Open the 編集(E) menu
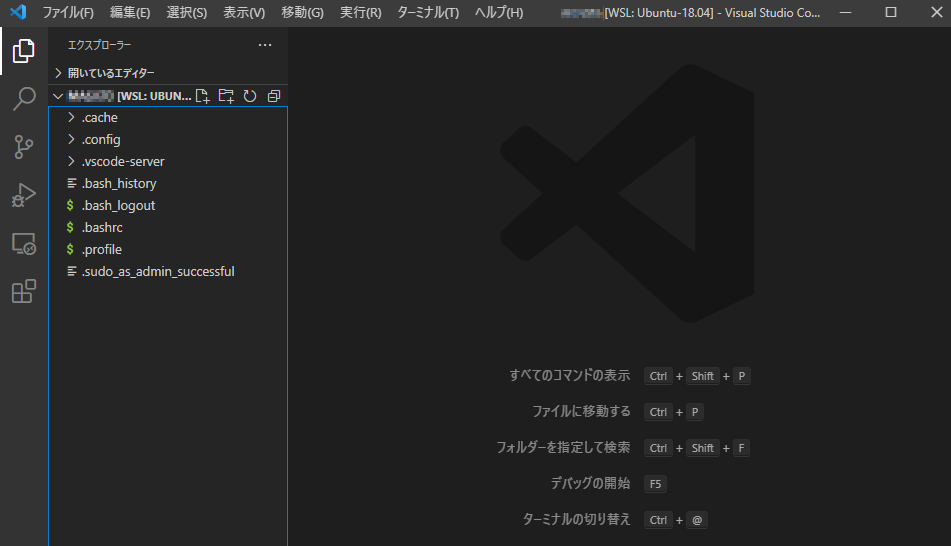Viewport: 951px width, 546px height. click(x=130, y=13)
